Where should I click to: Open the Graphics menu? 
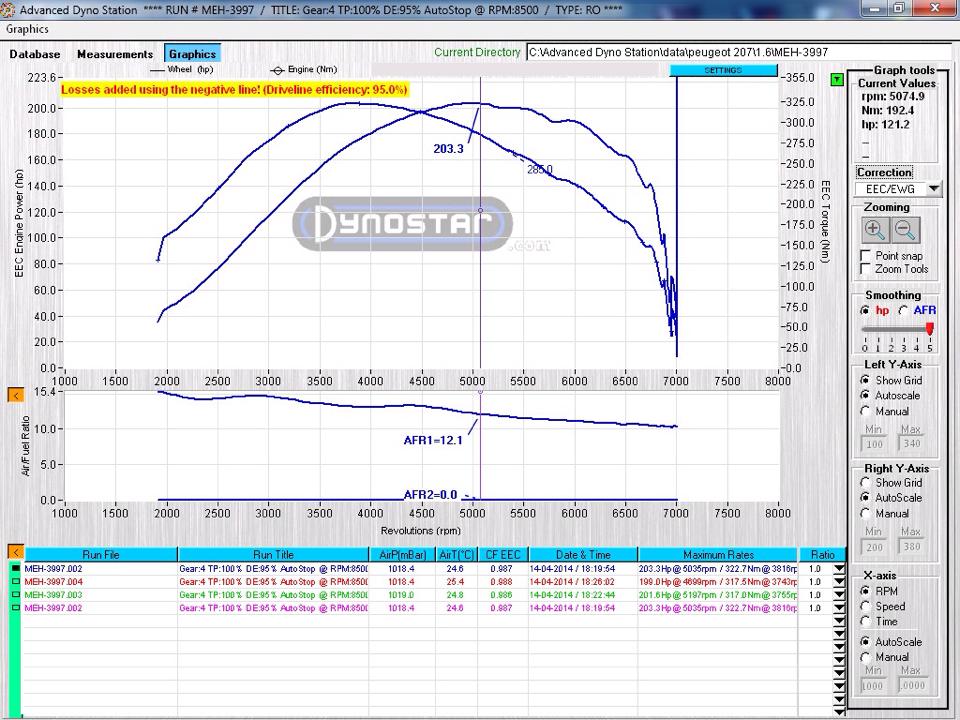27,29
